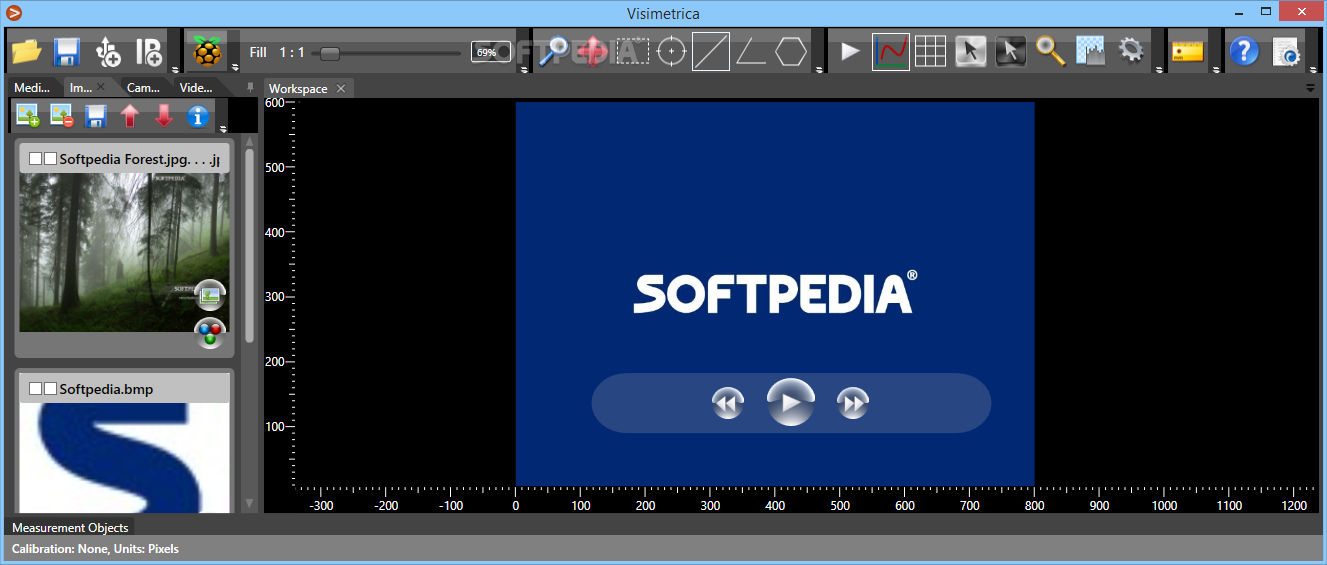Open the Measurement Objects tab
1327x565 pixels.
click(70, 527)
